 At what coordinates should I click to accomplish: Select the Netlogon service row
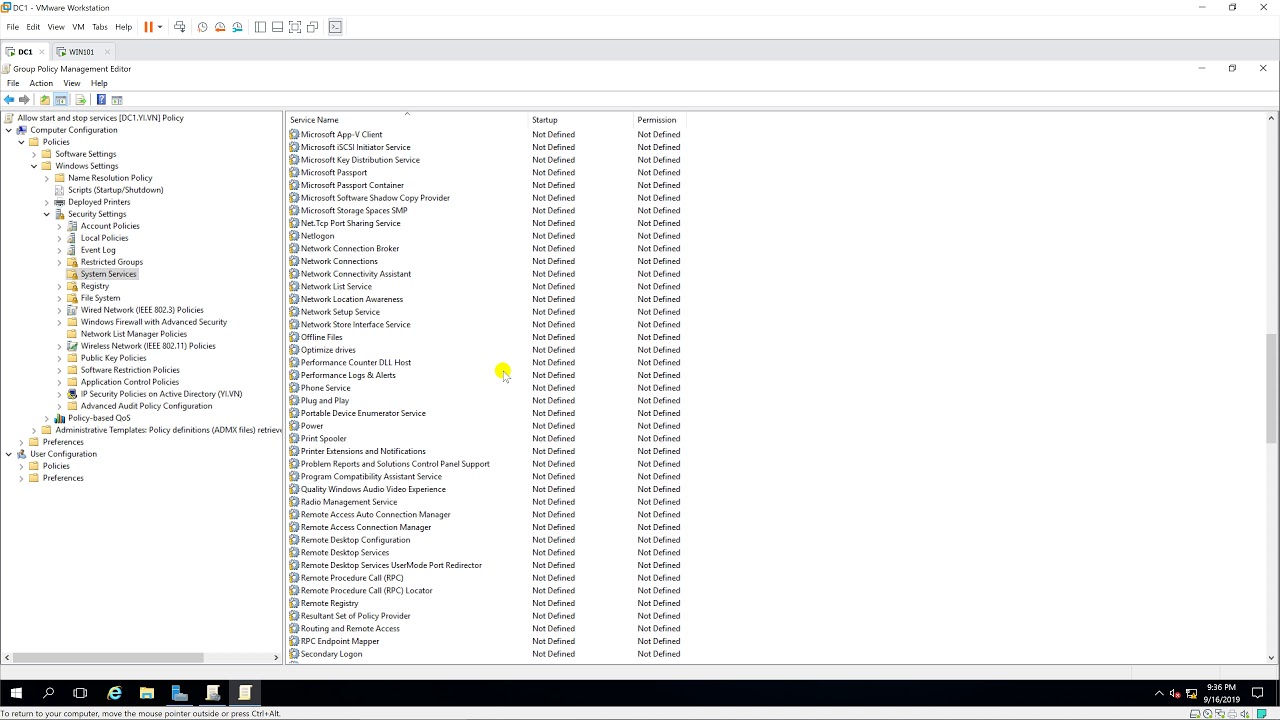[317, 236]
